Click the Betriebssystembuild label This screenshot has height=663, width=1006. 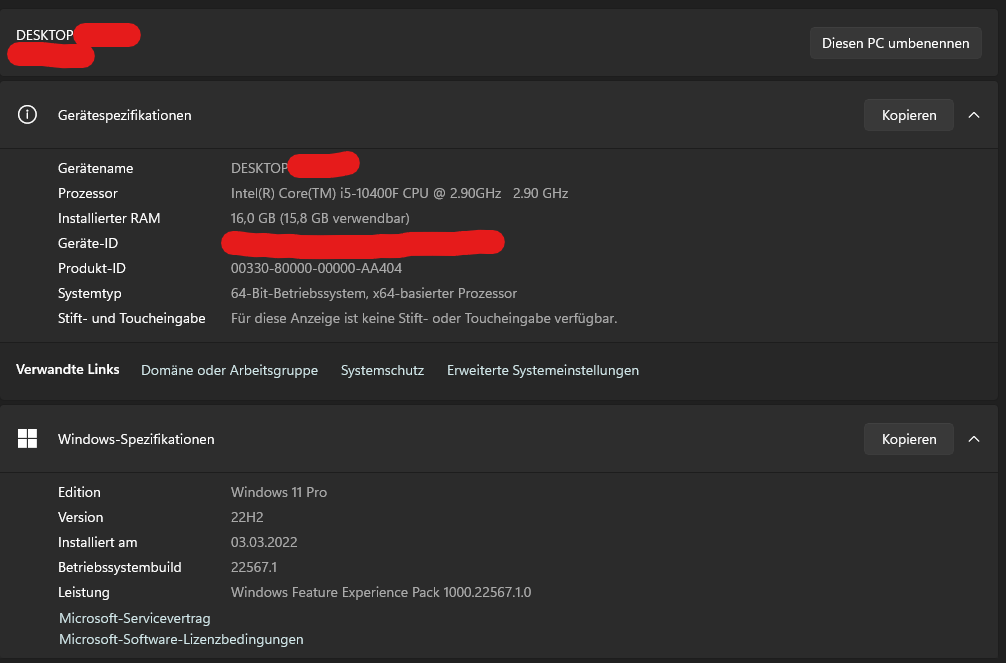(119, 567)
